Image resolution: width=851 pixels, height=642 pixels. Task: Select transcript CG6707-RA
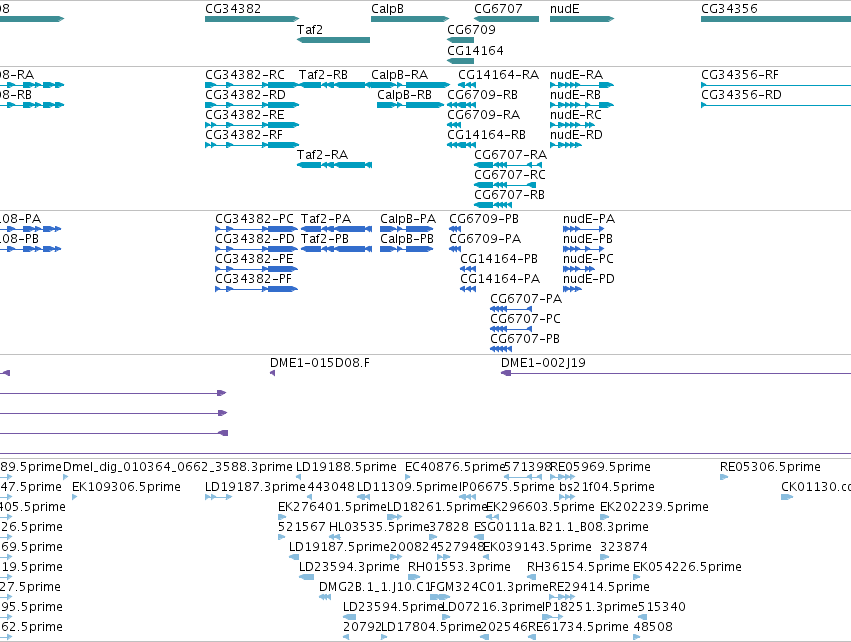click(x=510, y=155)
